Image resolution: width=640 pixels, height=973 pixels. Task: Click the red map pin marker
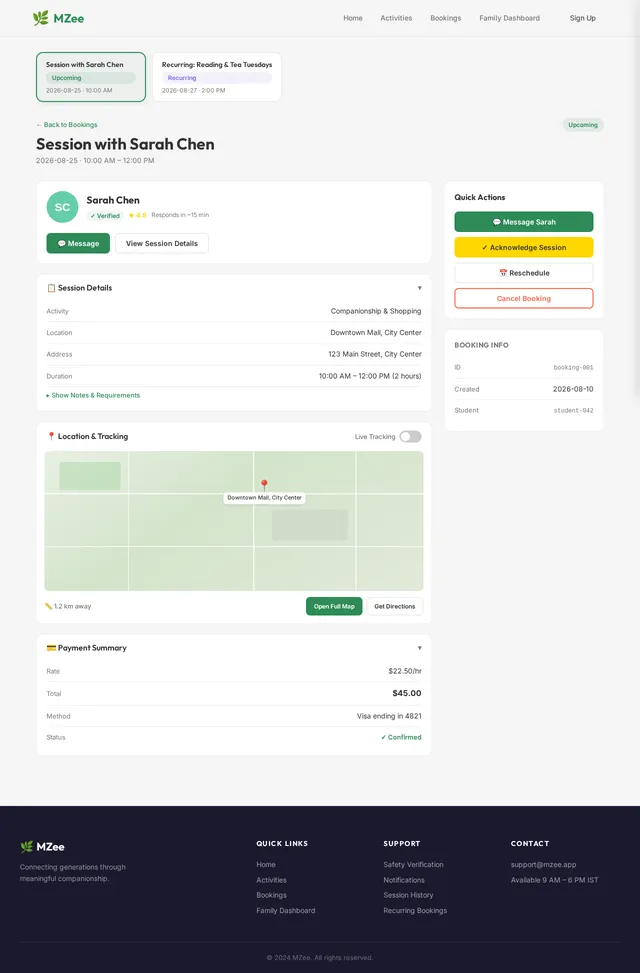pos(264,485)
